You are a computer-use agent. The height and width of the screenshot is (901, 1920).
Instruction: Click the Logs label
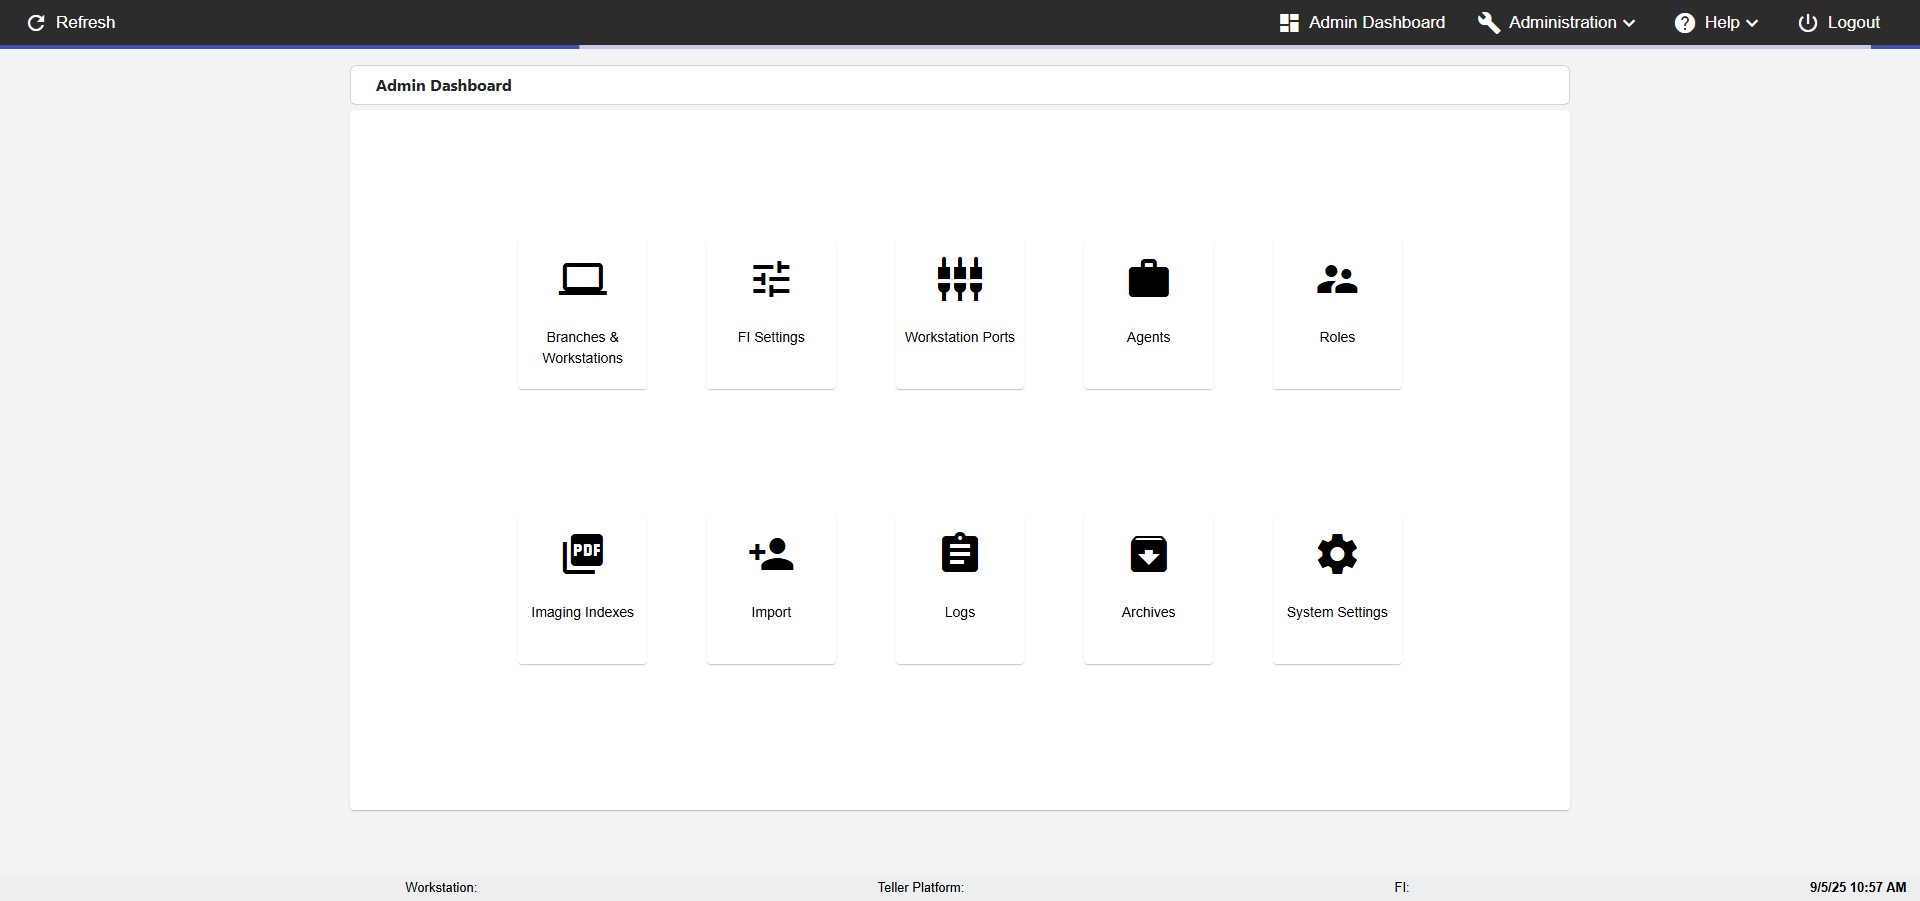960,612
